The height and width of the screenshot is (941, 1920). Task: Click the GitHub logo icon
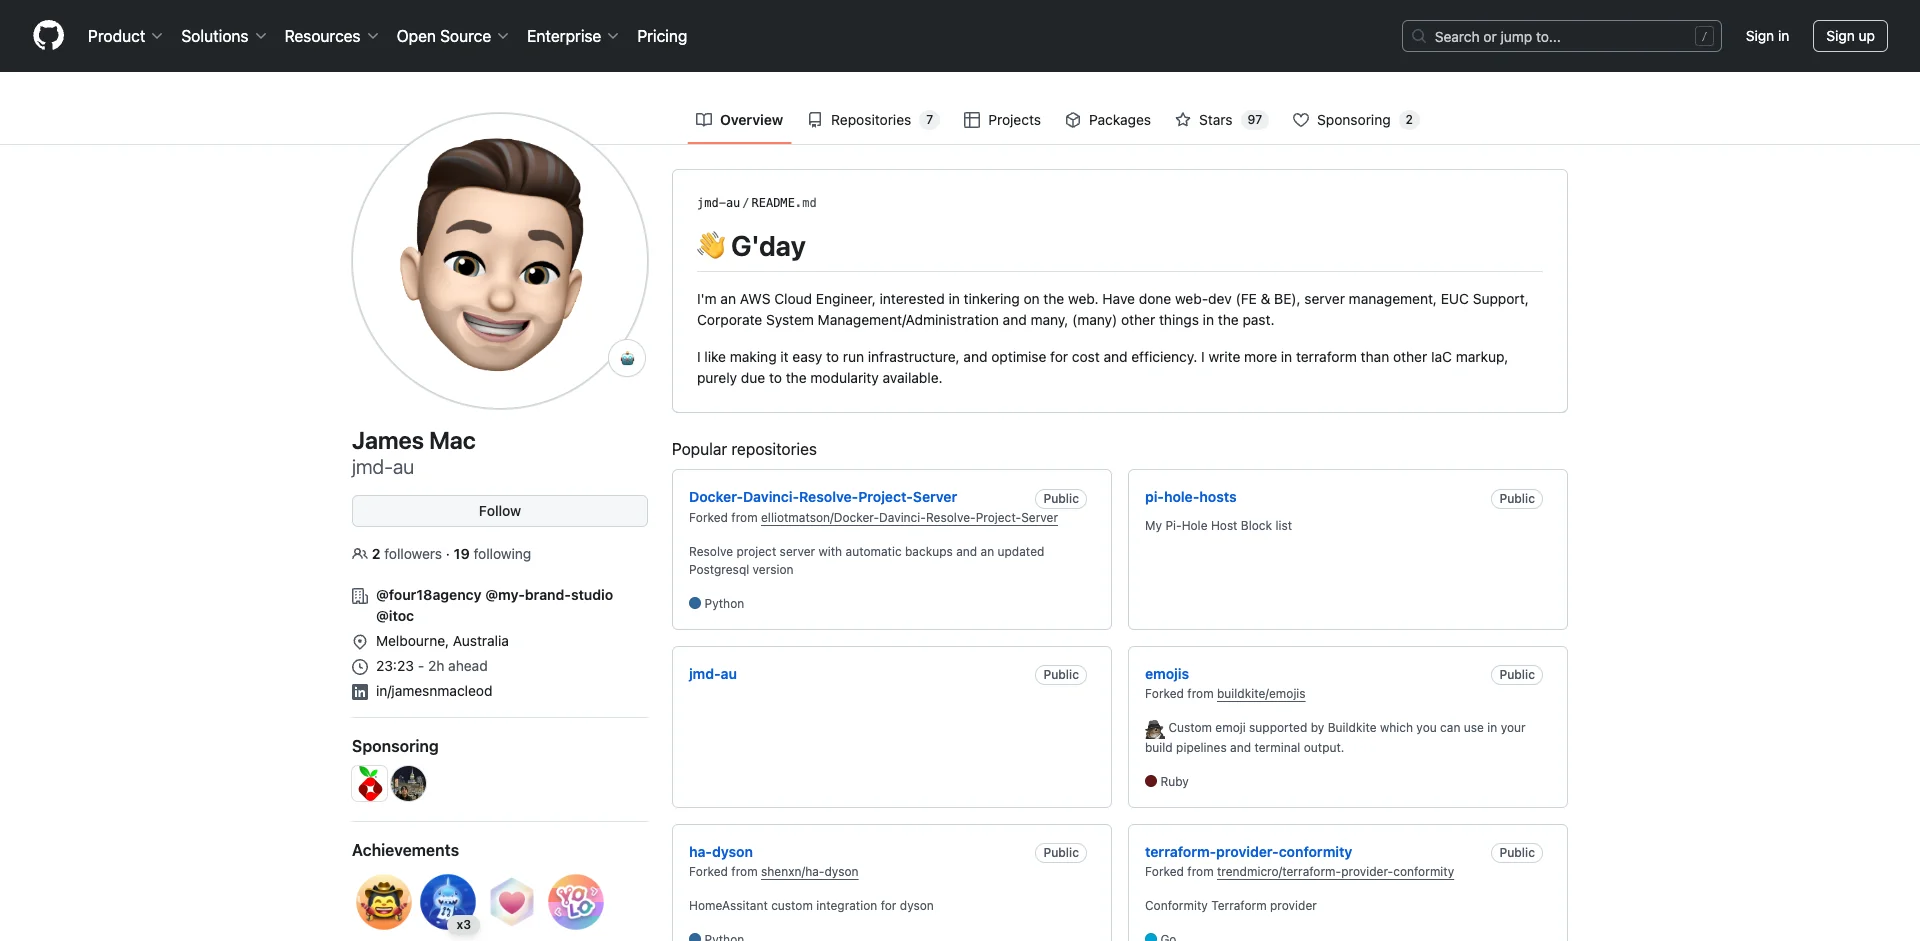tap(48, 36)
